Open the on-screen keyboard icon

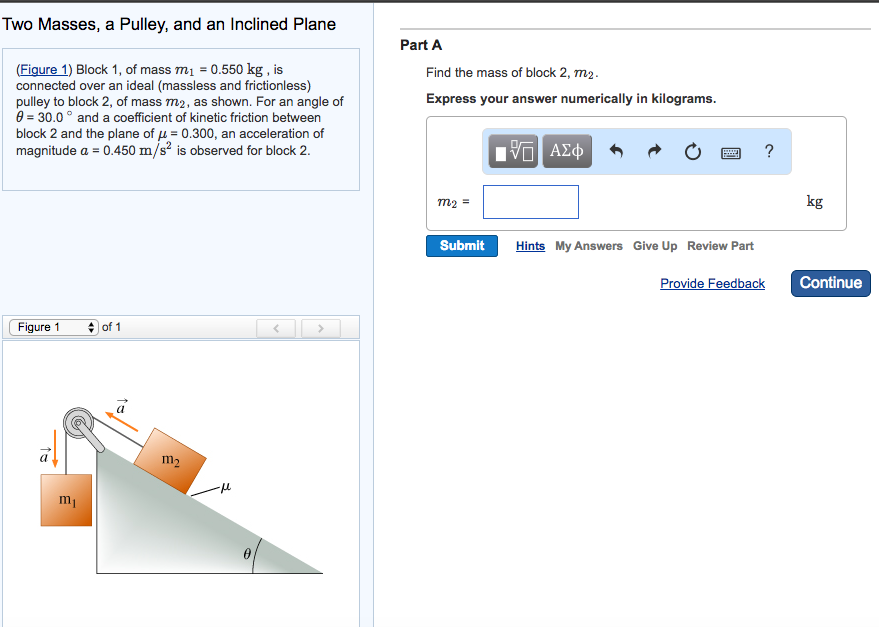pos(730,152)
